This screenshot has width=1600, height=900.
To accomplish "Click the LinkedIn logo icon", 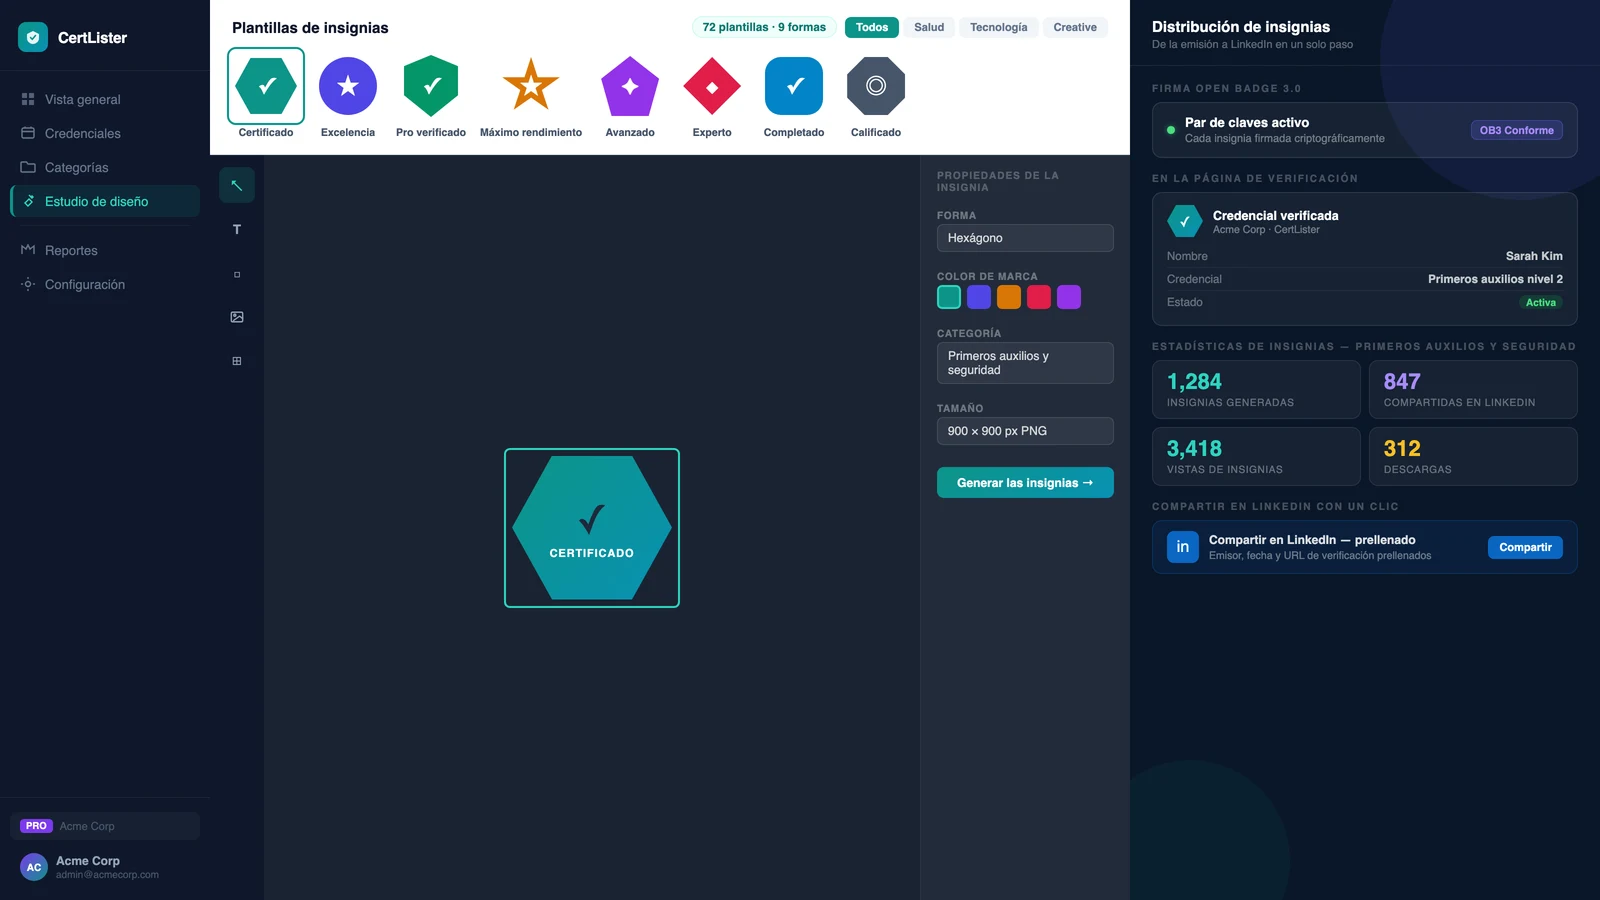I will (1183, 547).
